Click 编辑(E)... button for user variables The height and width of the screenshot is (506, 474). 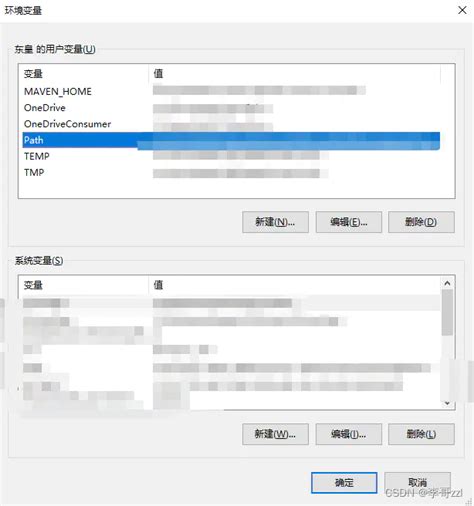349,222
